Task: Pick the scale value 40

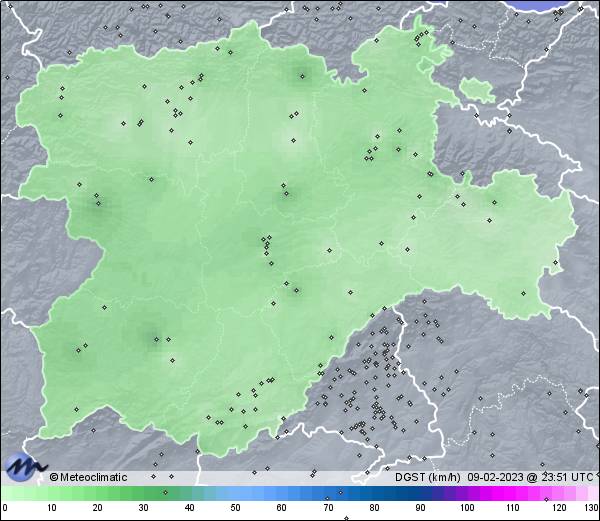Action: click(189, 508)
